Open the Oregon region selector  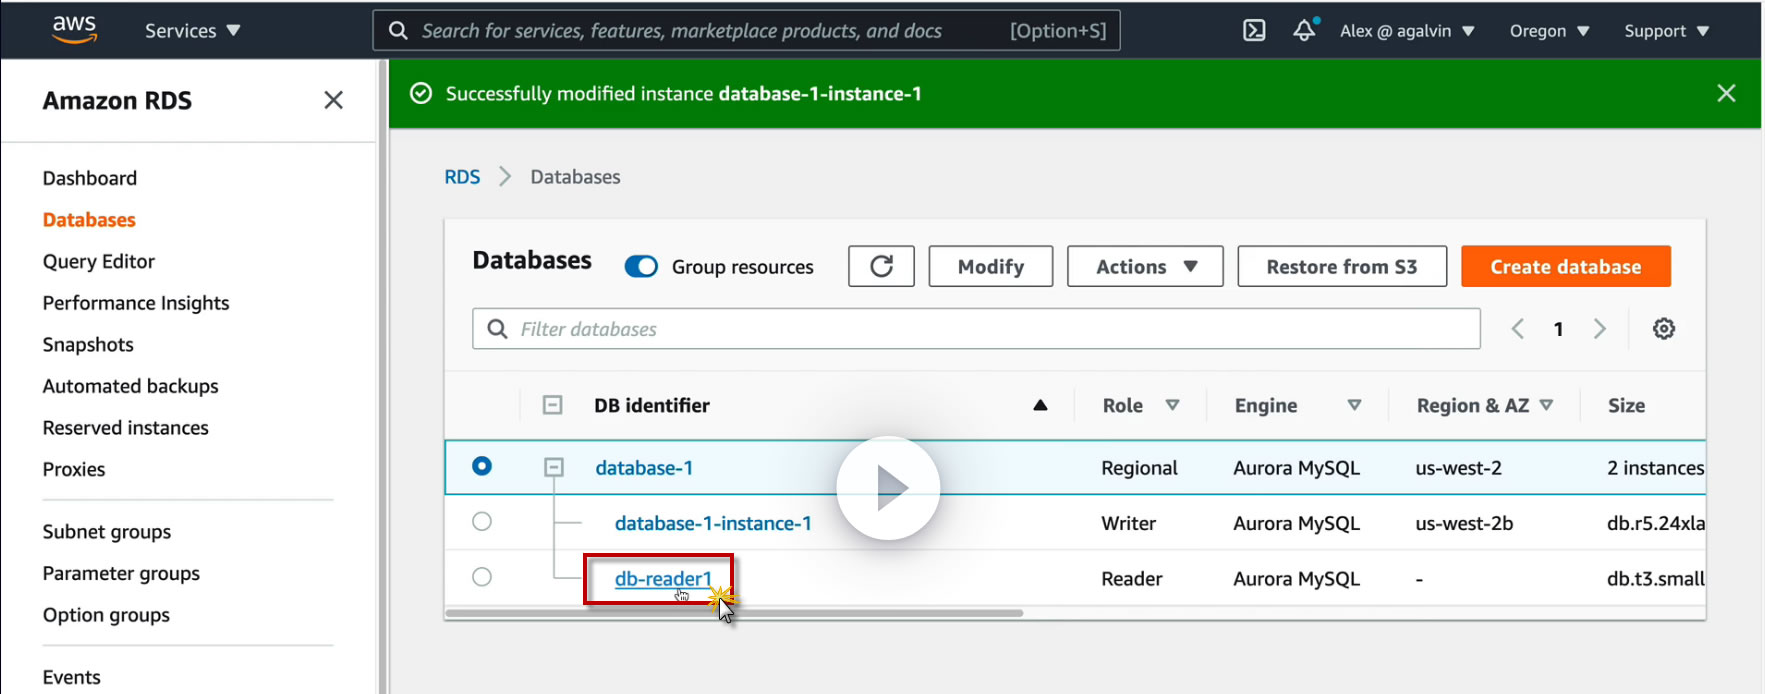(1549, 30)
